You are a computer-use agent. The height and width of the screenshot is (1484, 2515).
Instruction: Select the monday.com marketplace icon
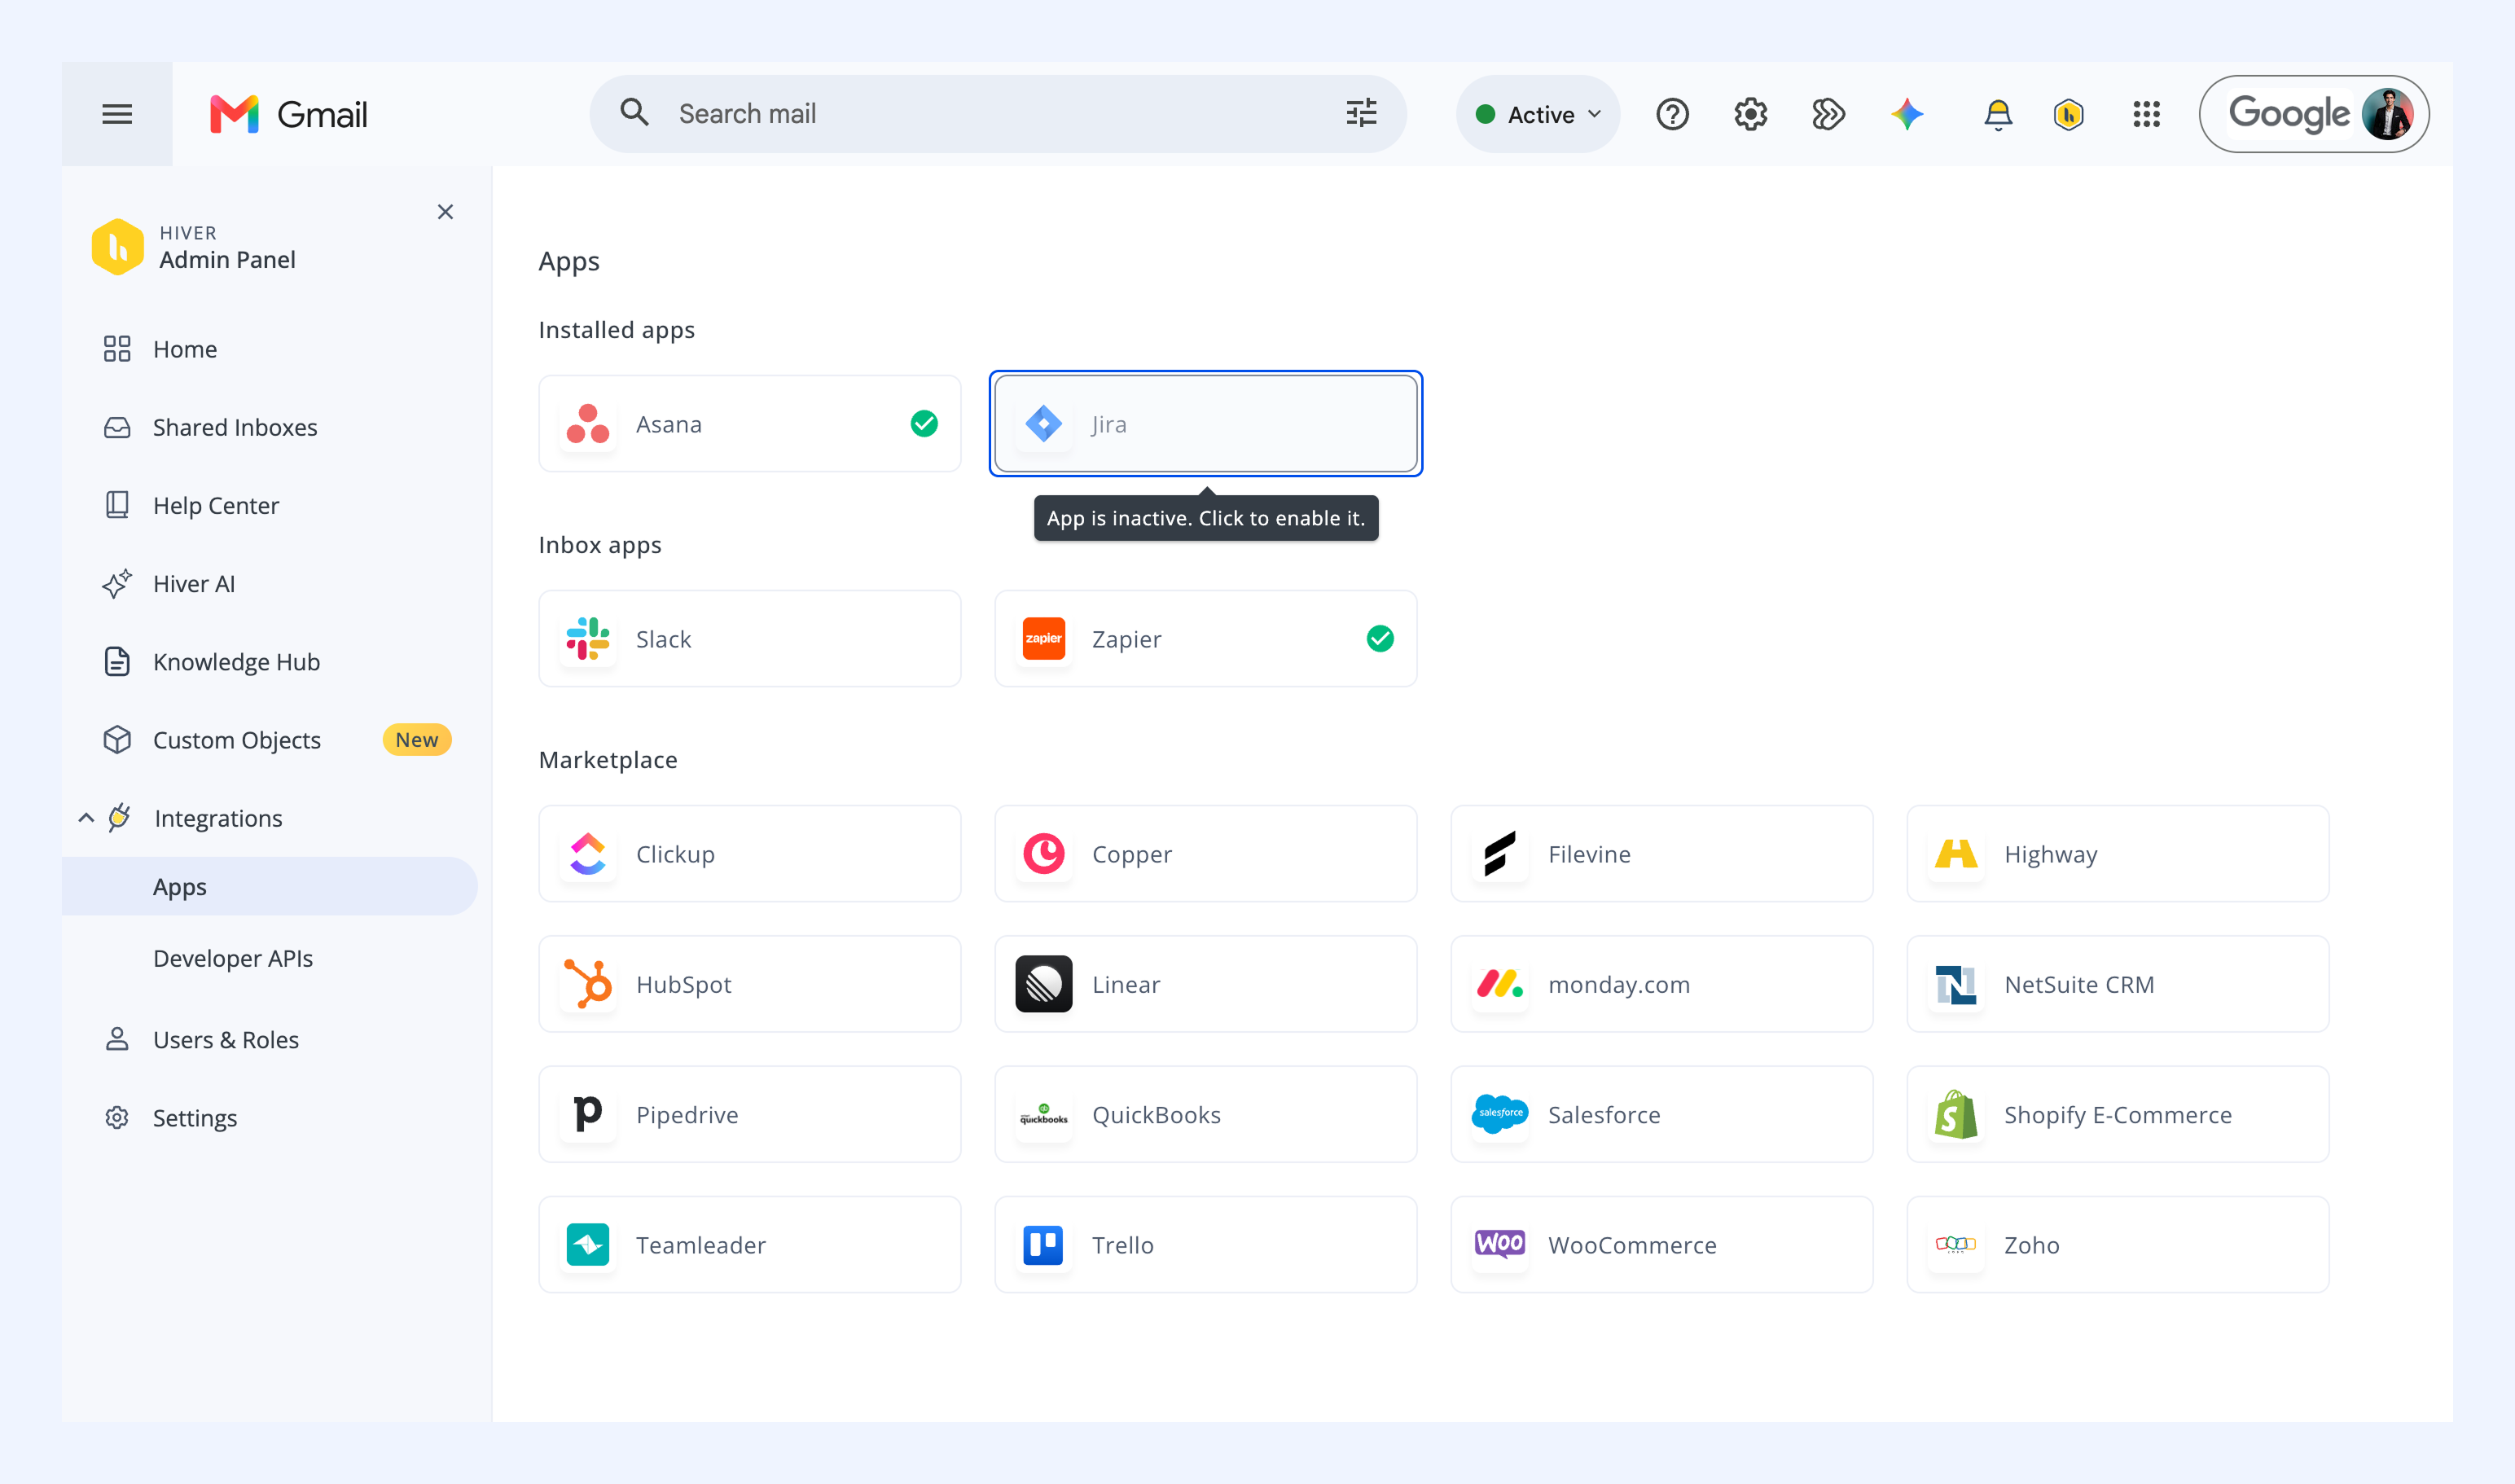(1500, 984)
